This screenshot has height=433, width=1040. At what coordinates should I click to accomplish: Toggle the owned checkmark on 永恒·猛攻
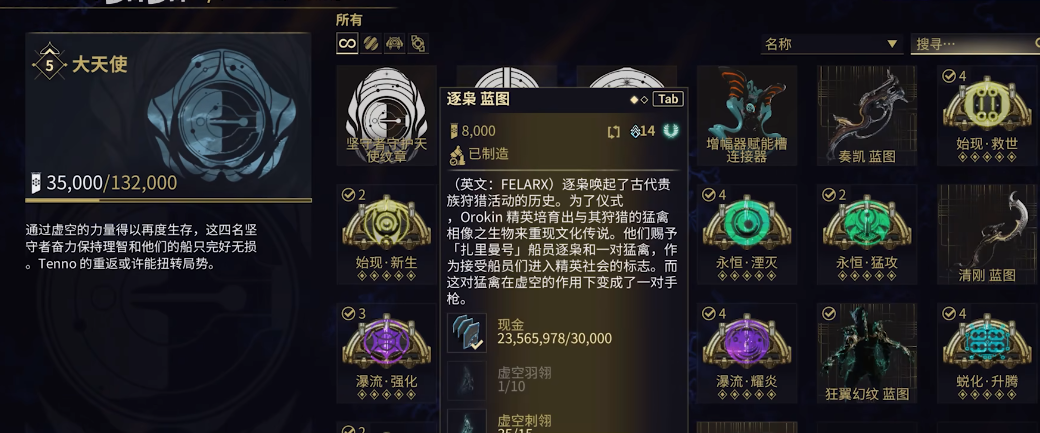click(x=829, y=195)
